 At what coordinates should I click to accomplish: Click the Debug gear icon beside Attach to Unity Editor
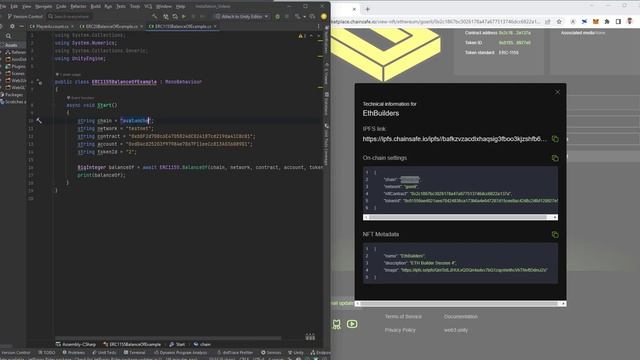point(278,16)
